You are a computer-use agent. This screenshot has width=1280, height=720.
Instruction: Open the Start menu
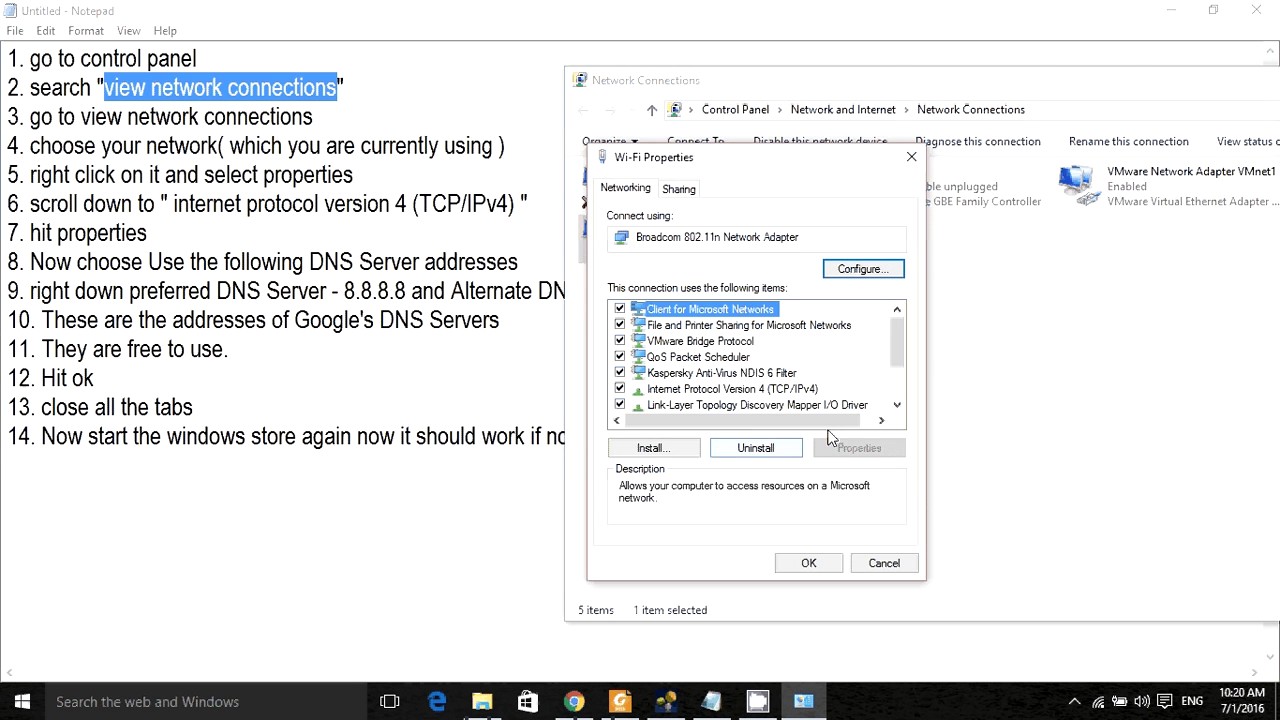[x=22, y=701]
